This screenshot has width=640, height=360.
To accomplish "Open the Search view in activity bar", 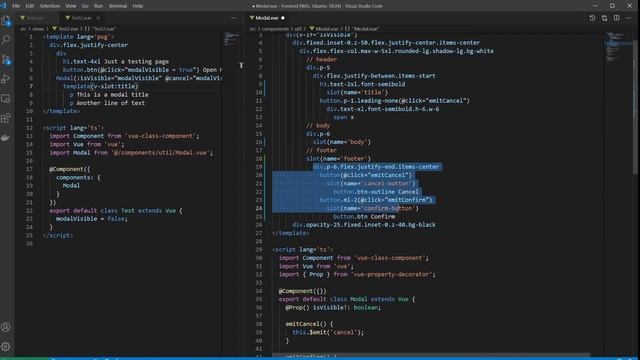I will (6, 40).
